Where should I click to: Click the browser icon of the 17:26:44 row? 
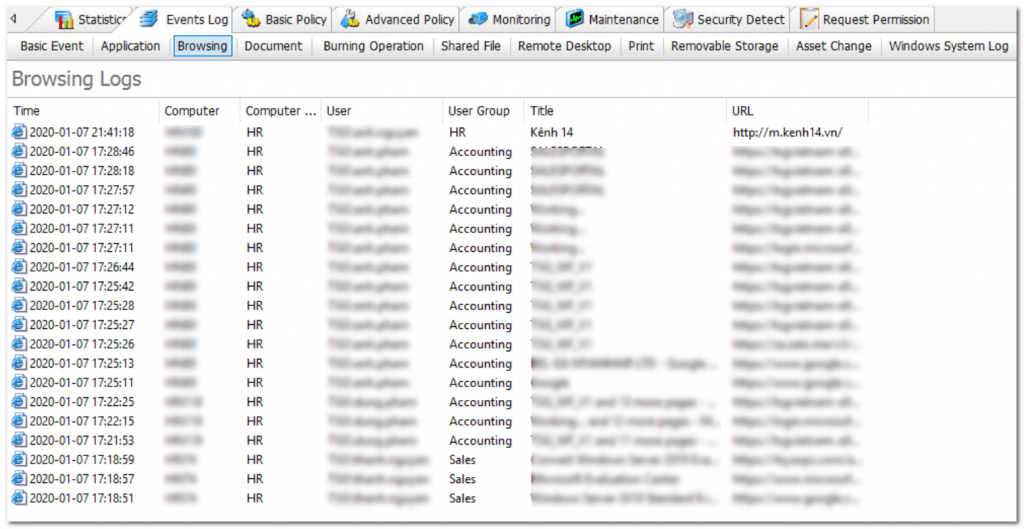pyautogui.click(x=20, y=267)
